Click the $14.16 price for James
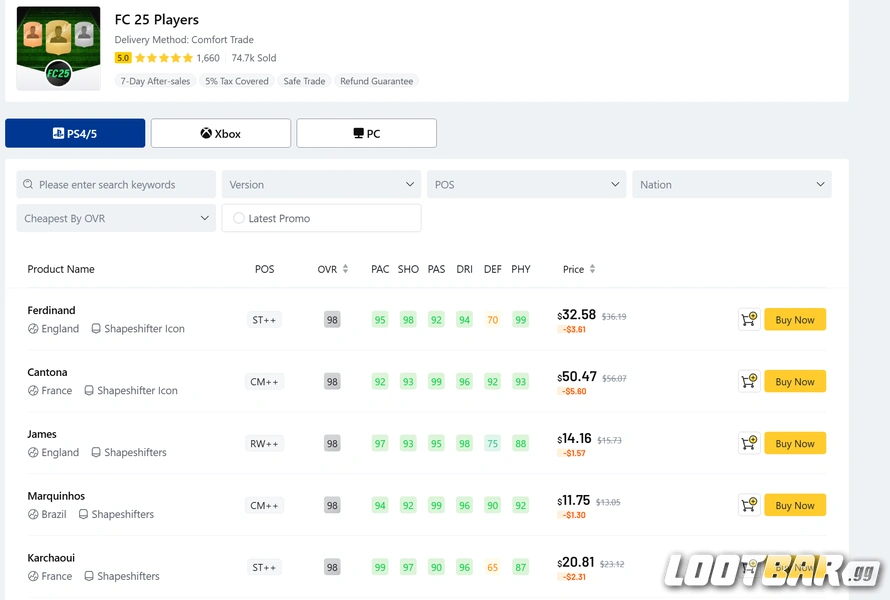Screen dimensions: 890x600 pos(574,439)
